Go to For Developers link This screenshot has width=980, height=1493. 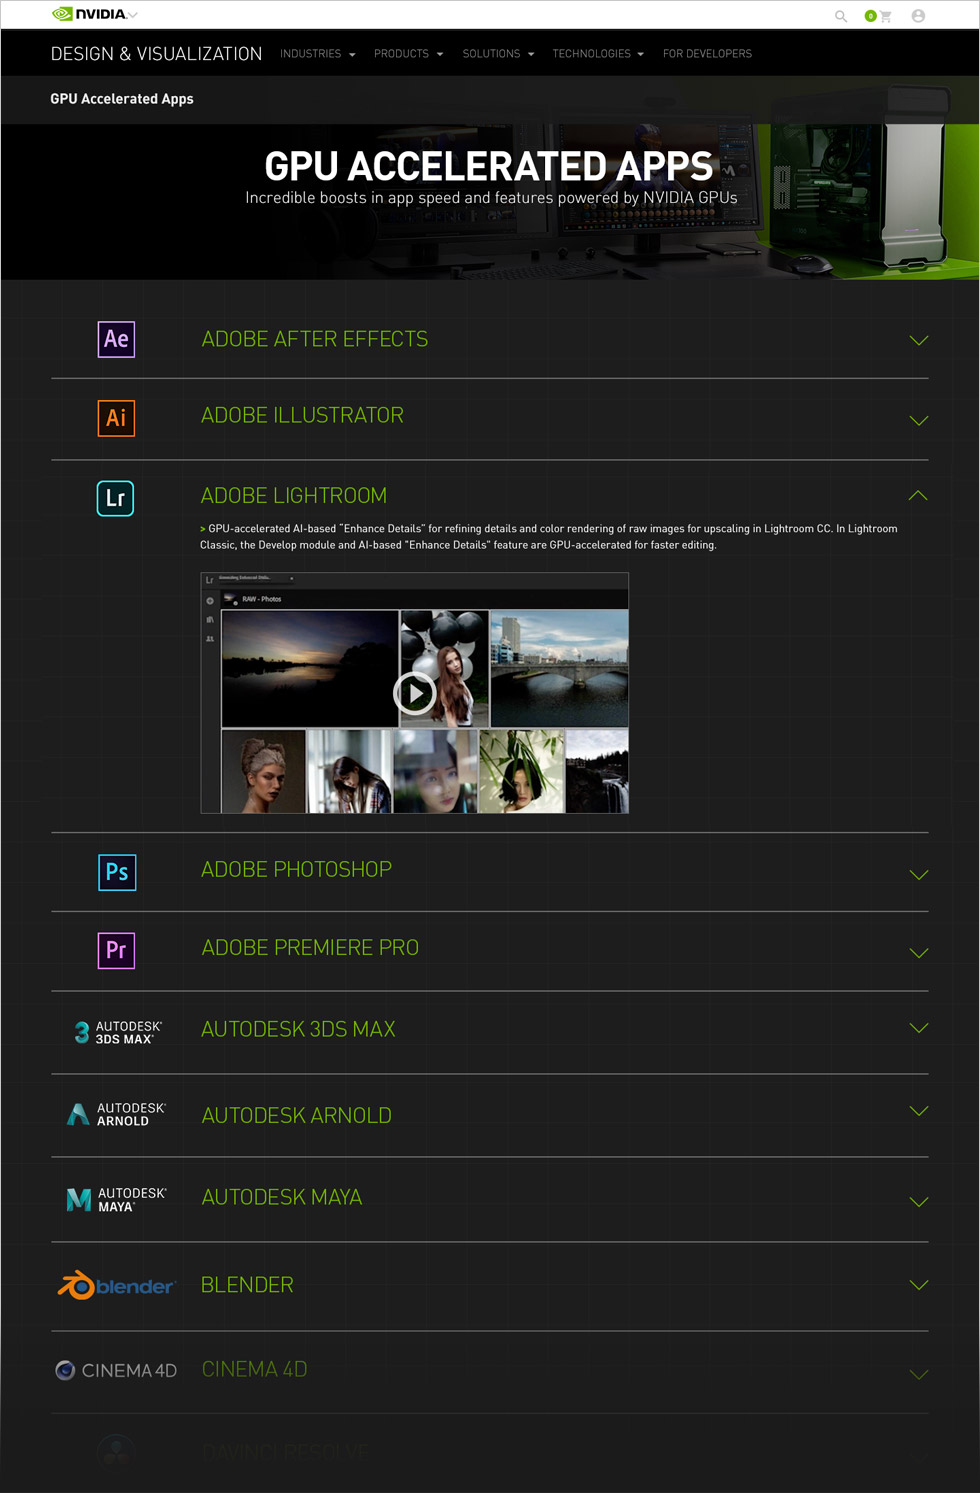tap(707, 54)
